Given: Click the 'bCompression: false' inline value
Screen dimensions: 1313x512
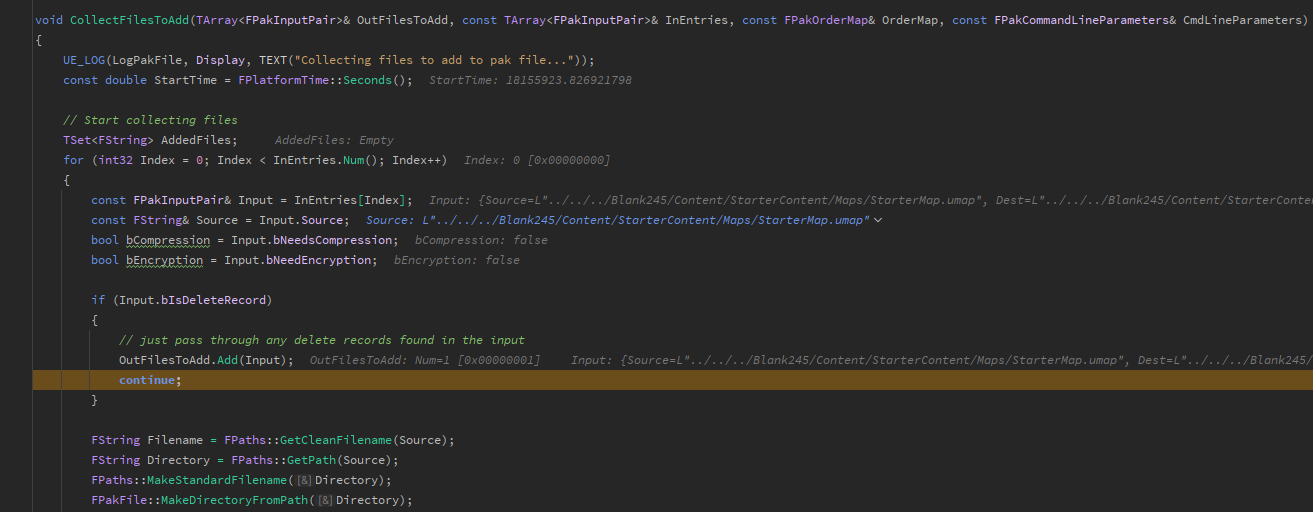Looking at the screenshot, I should coord(481,240).
